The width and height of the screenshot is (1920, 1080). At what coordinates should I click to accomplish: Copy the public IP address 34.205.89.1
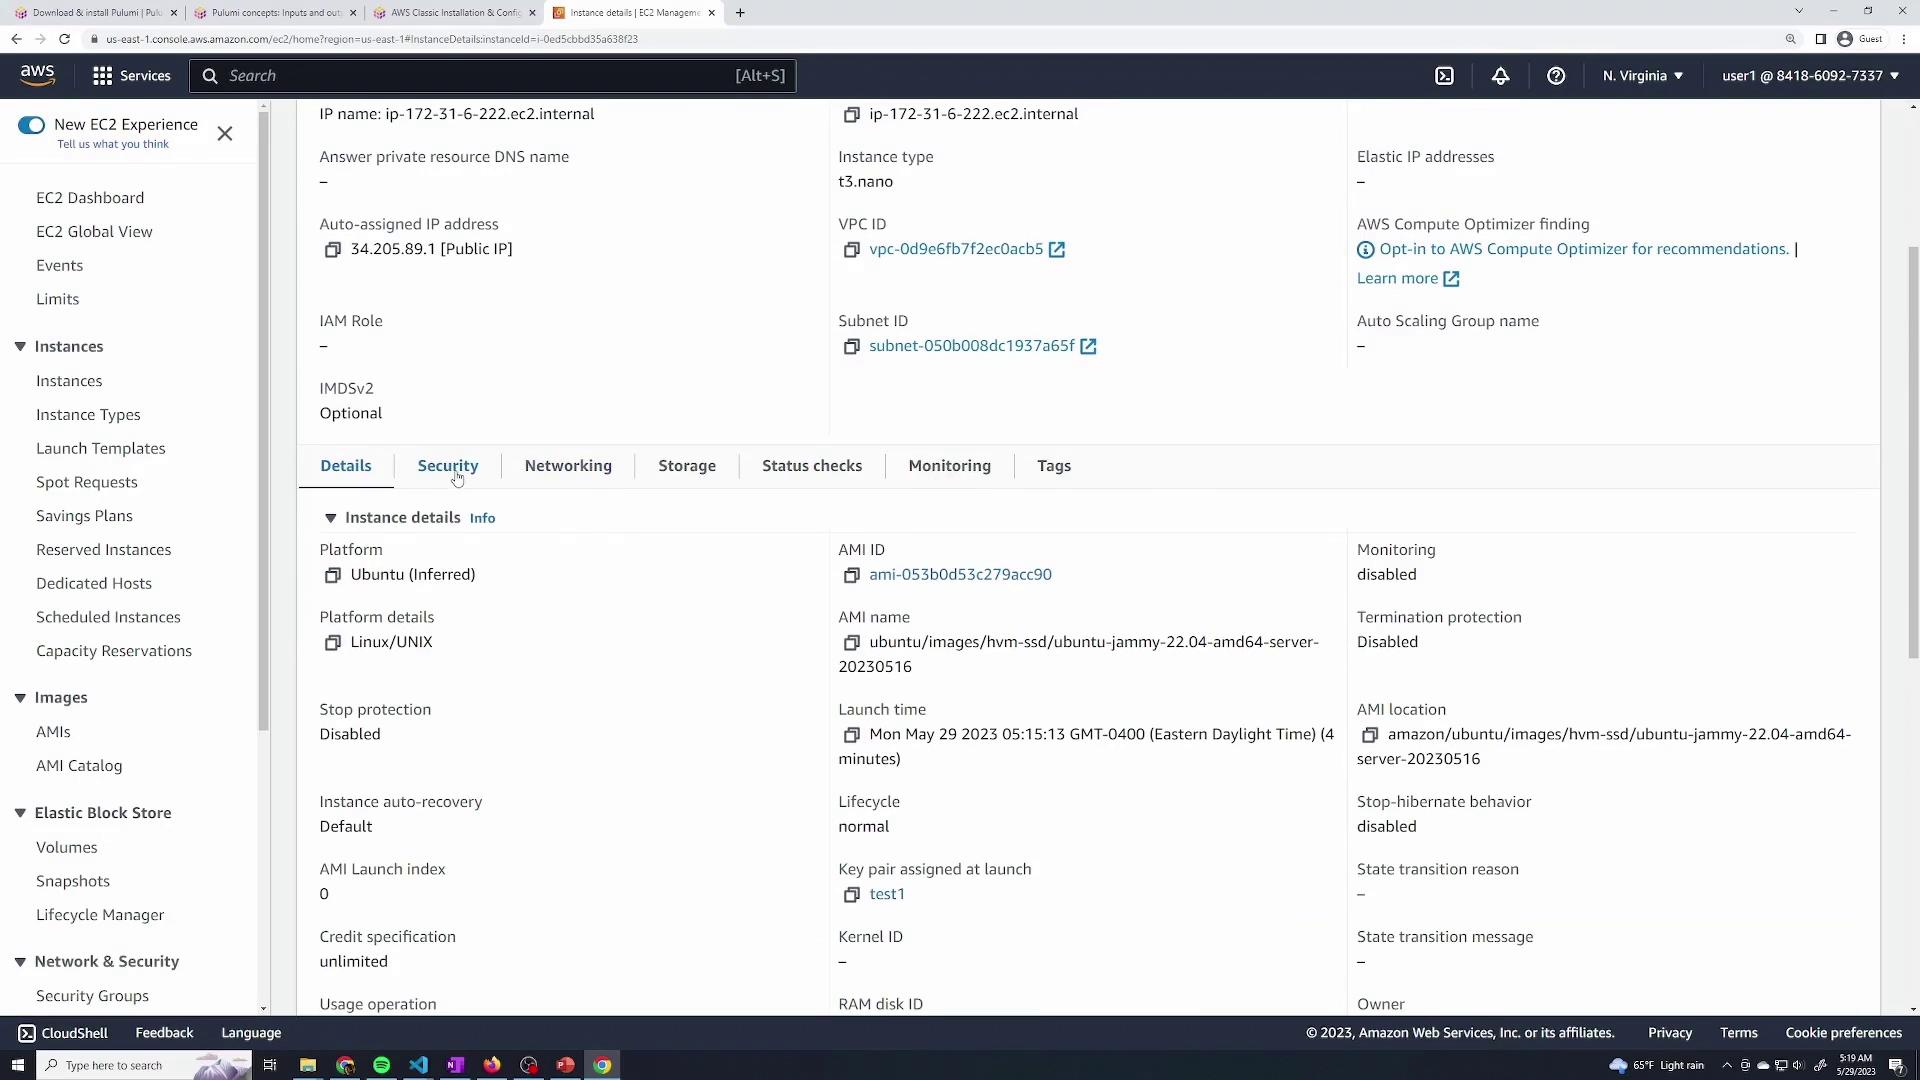pos(333,250)
